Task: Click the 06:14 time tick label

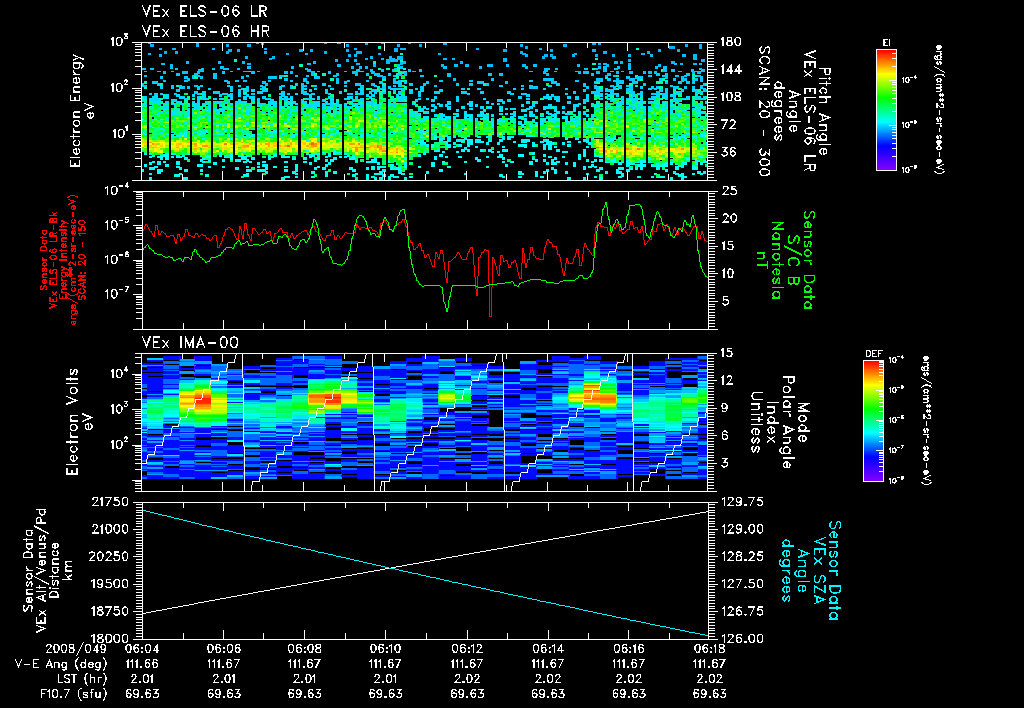Action: click(547, 649)
